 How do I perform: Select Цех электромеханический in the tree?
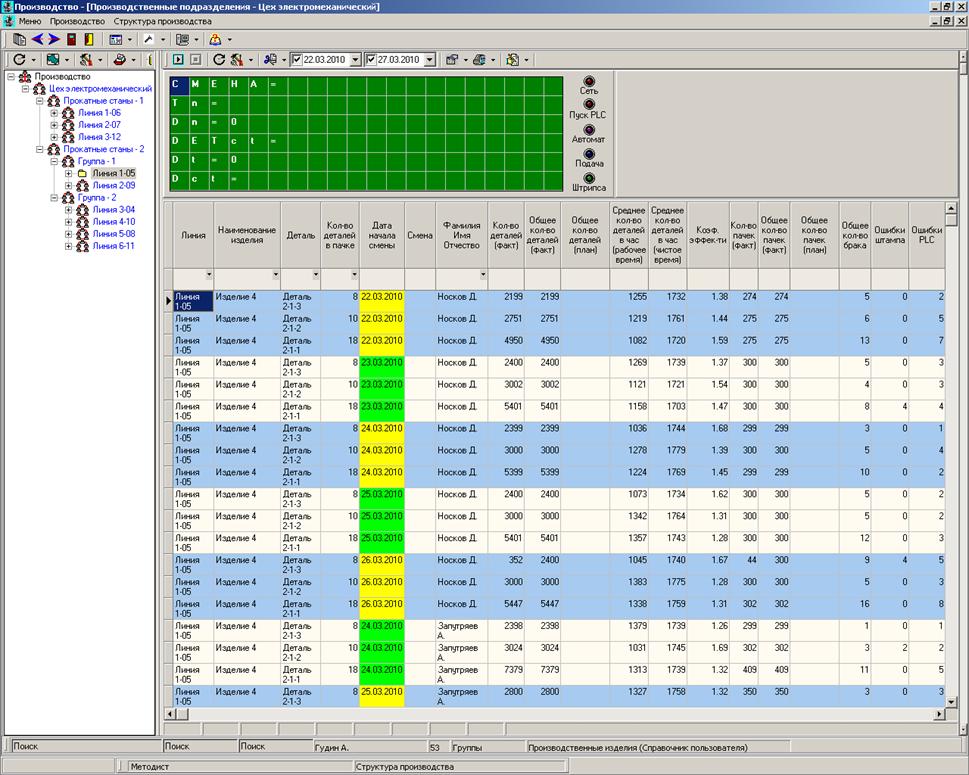click(101, 89)
